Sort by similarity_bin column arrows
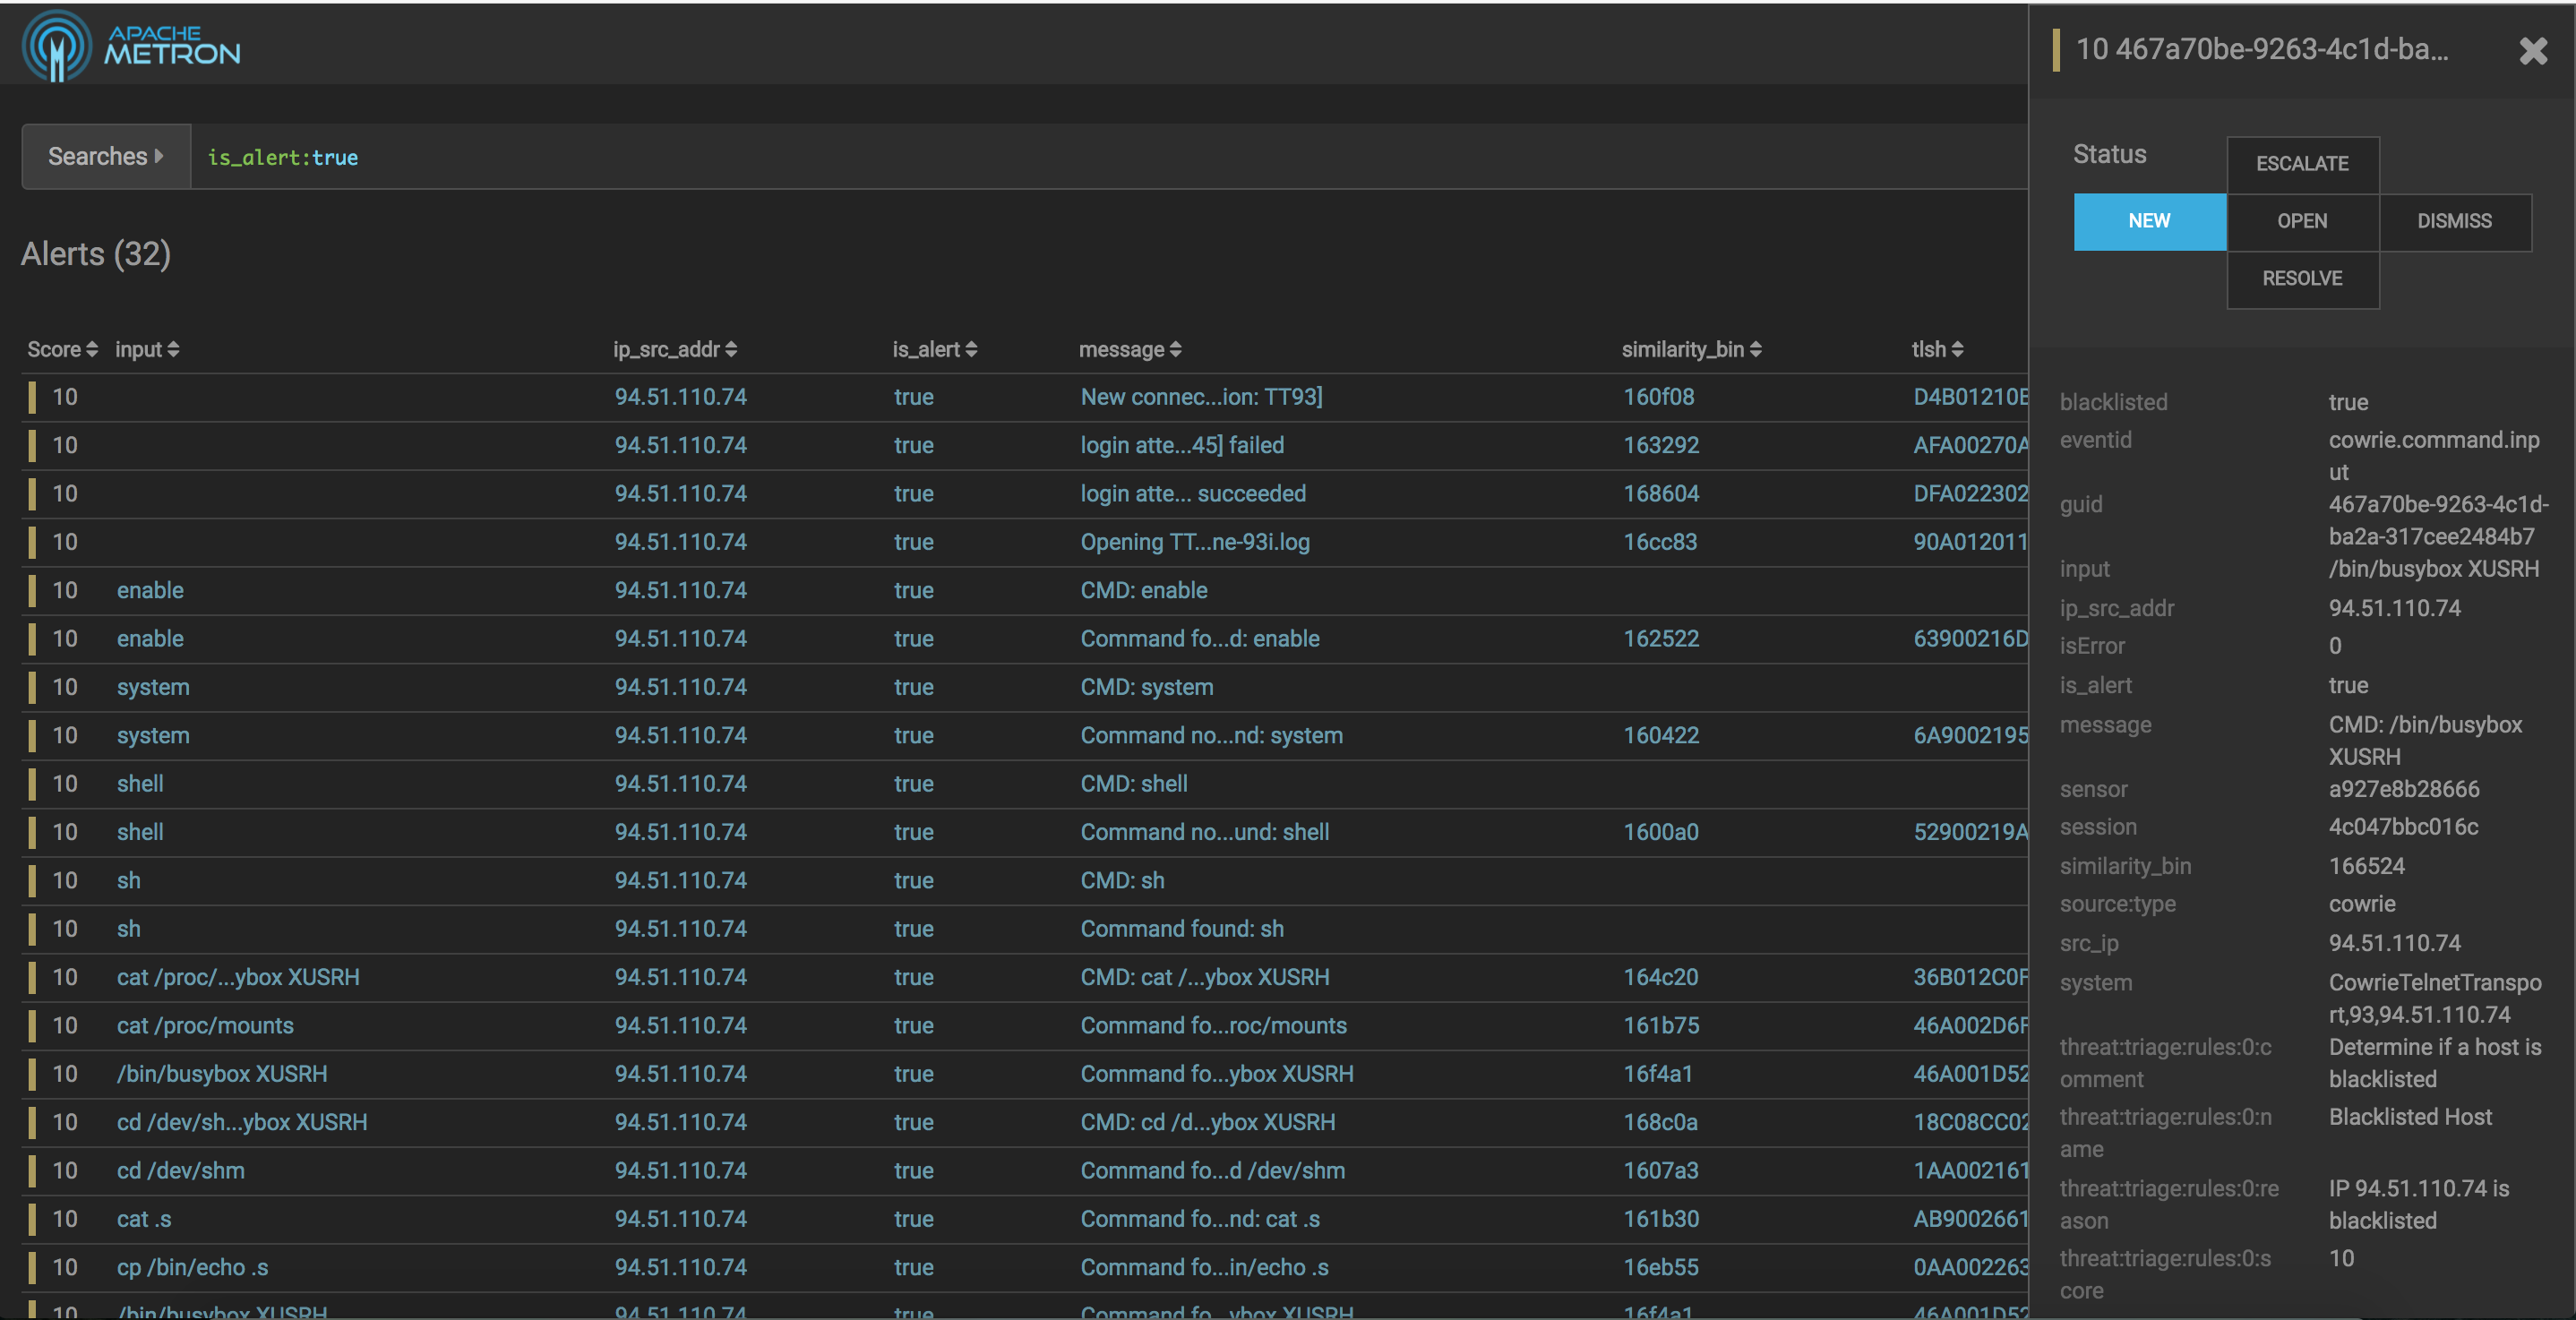Viewport: 2576px width, 1320px height. pyautogui.click(x=1755, y=349)
